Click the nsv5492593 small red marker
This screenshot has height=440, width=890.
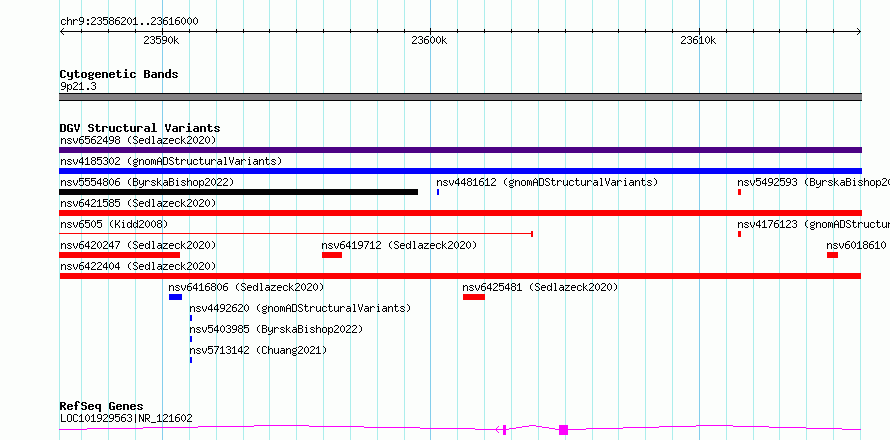pyautogui.click(x=740, y=192)
